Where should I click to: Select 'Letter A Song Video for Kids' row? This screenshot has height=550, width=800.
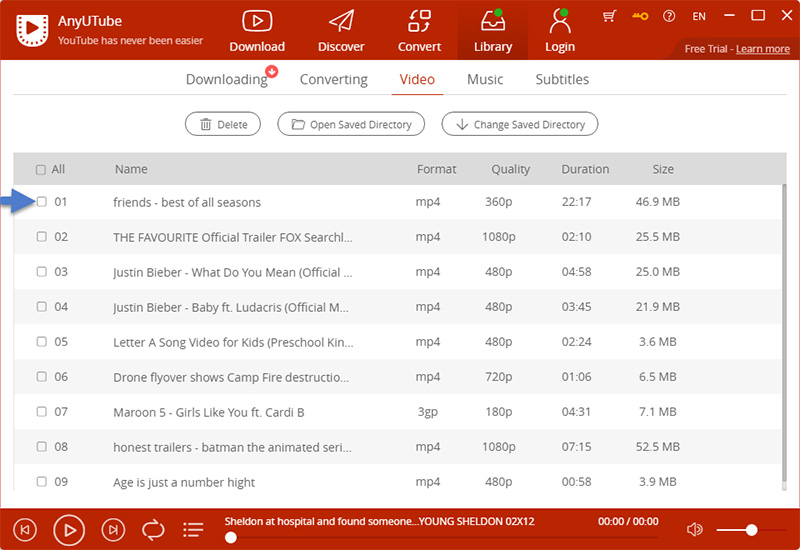point(397,342)
